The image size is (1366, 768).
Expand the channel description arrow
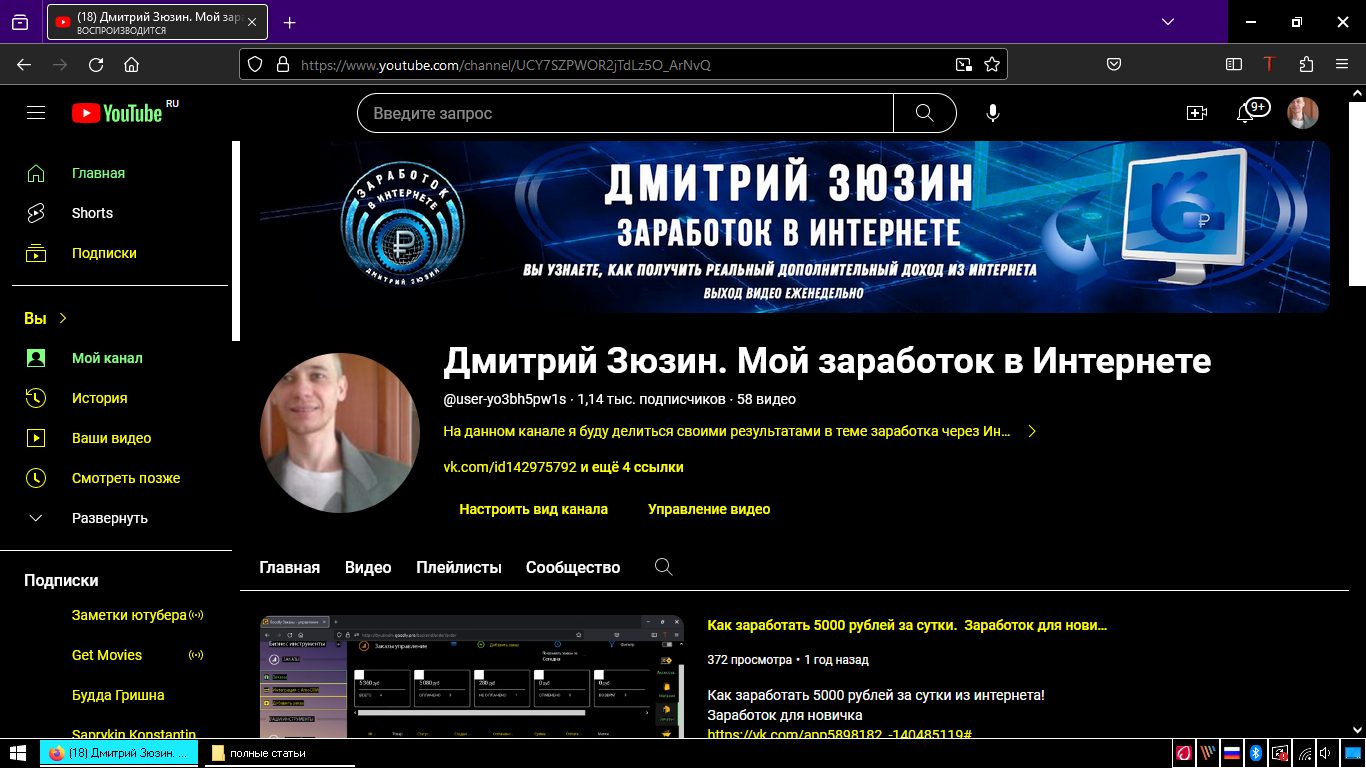[x=1032, y=431]
